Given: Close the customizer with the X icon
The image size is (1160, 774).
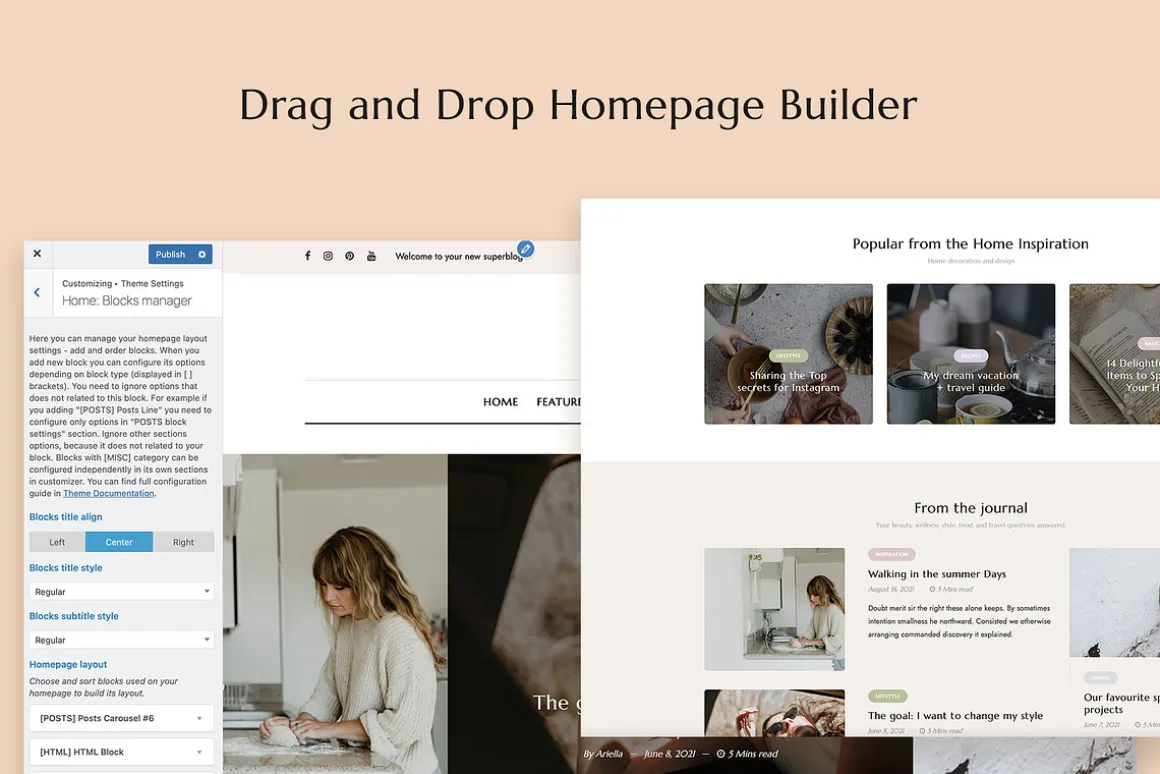Looking at the screenshot, I should [x=37, y=254].
